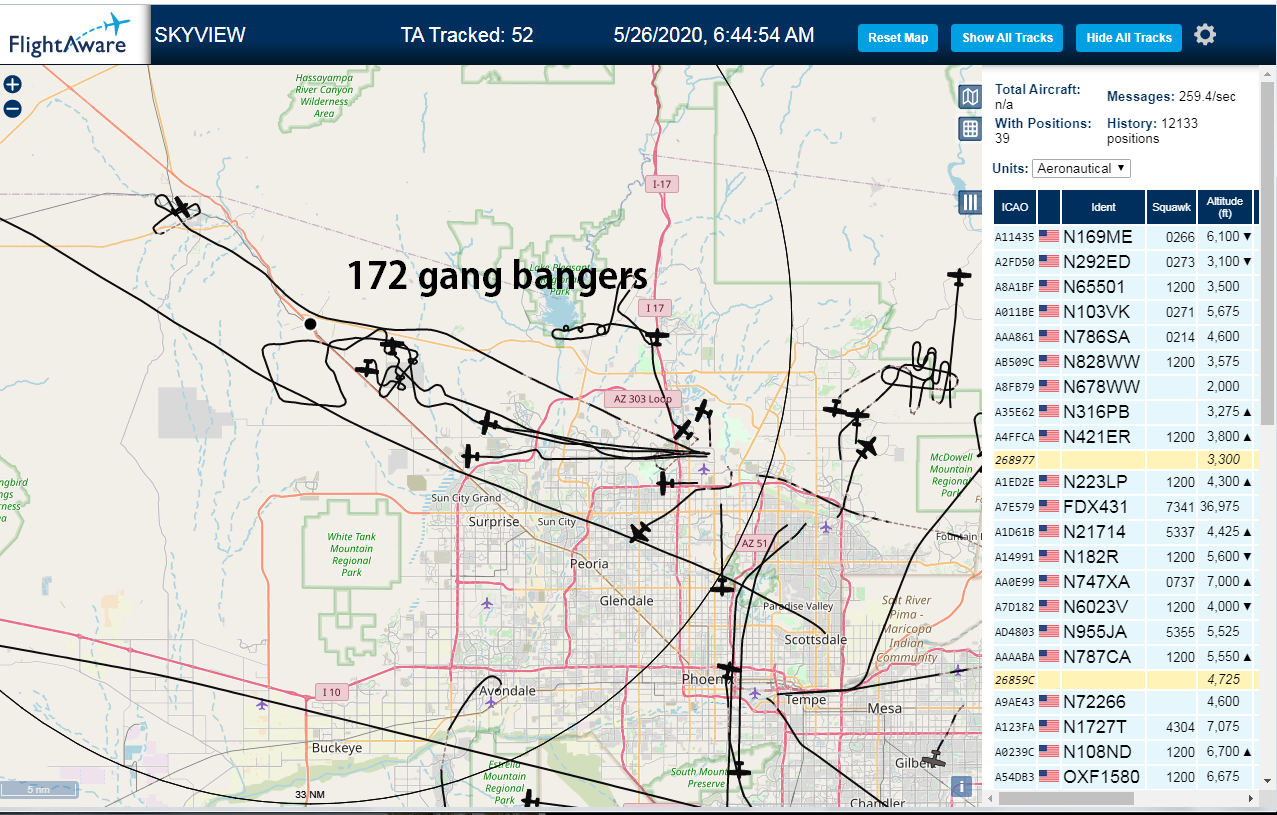Select the N786SA aircraft row
This screenshot has height=815, width=1277.
[x=1124, y=337]
